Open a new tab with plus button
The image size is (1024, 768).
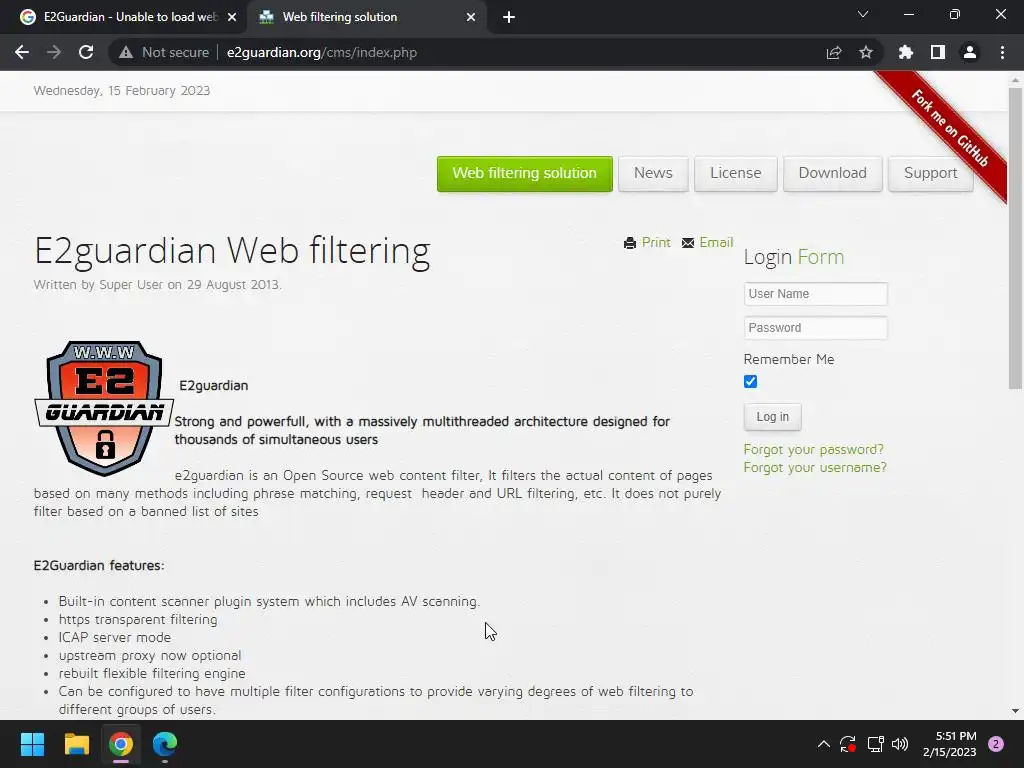[509, 17]
